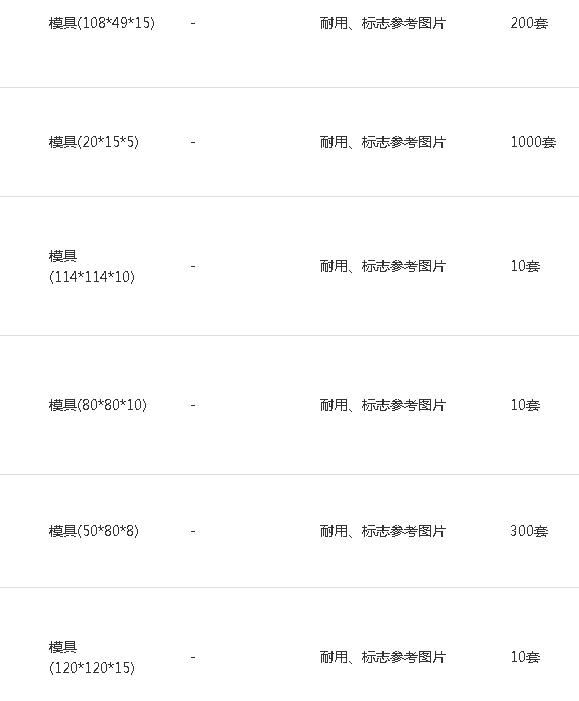Image resolution: width=579 pixels, height=701 pixels.
Task: Click 耐用、标志参考图片 in 20*15*5 row
Action: [x=383, y=142]
